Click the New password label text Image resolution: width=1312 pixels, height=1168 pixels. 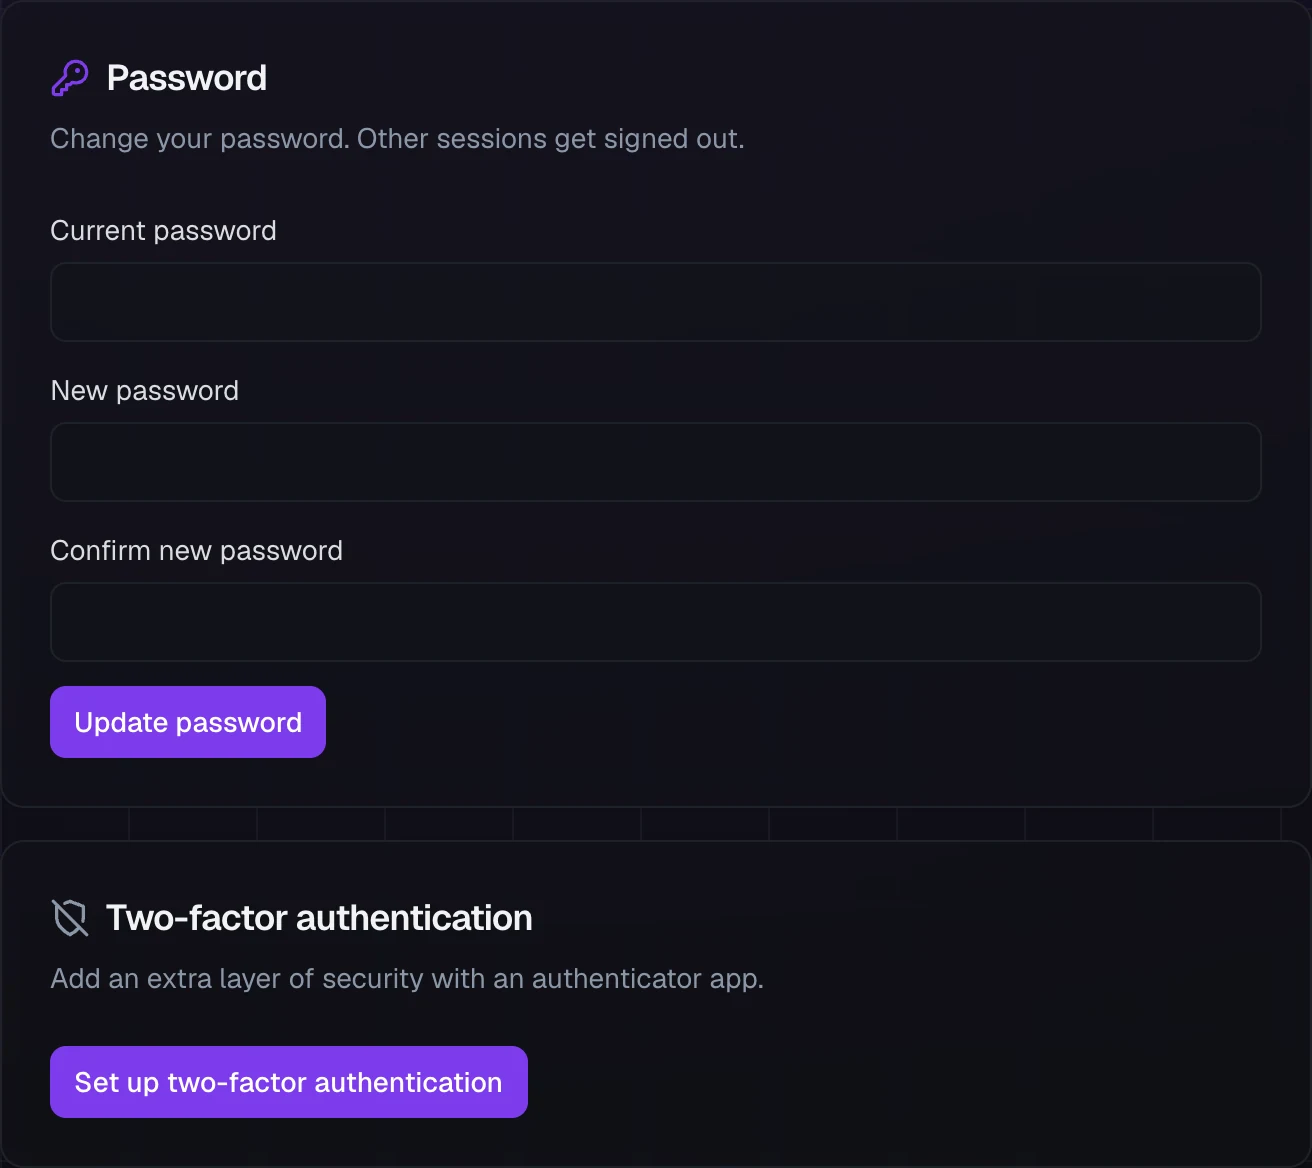pos(145,391)
